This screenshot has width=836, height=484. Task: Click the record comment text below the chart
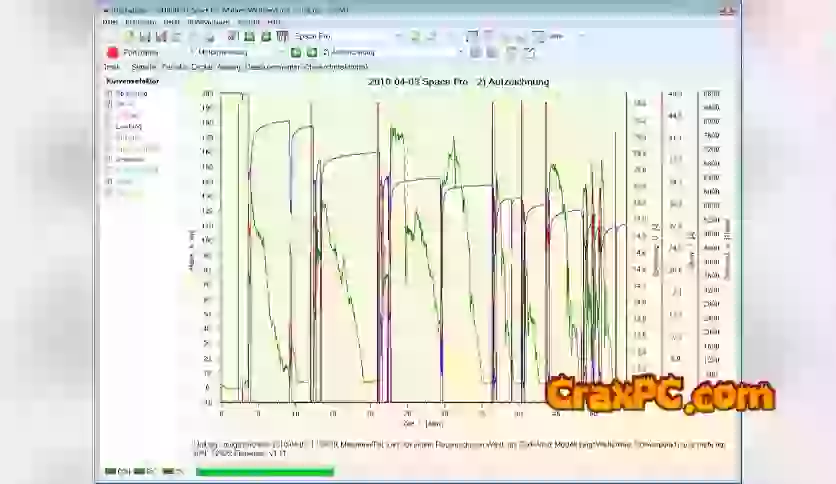point(459,449)
